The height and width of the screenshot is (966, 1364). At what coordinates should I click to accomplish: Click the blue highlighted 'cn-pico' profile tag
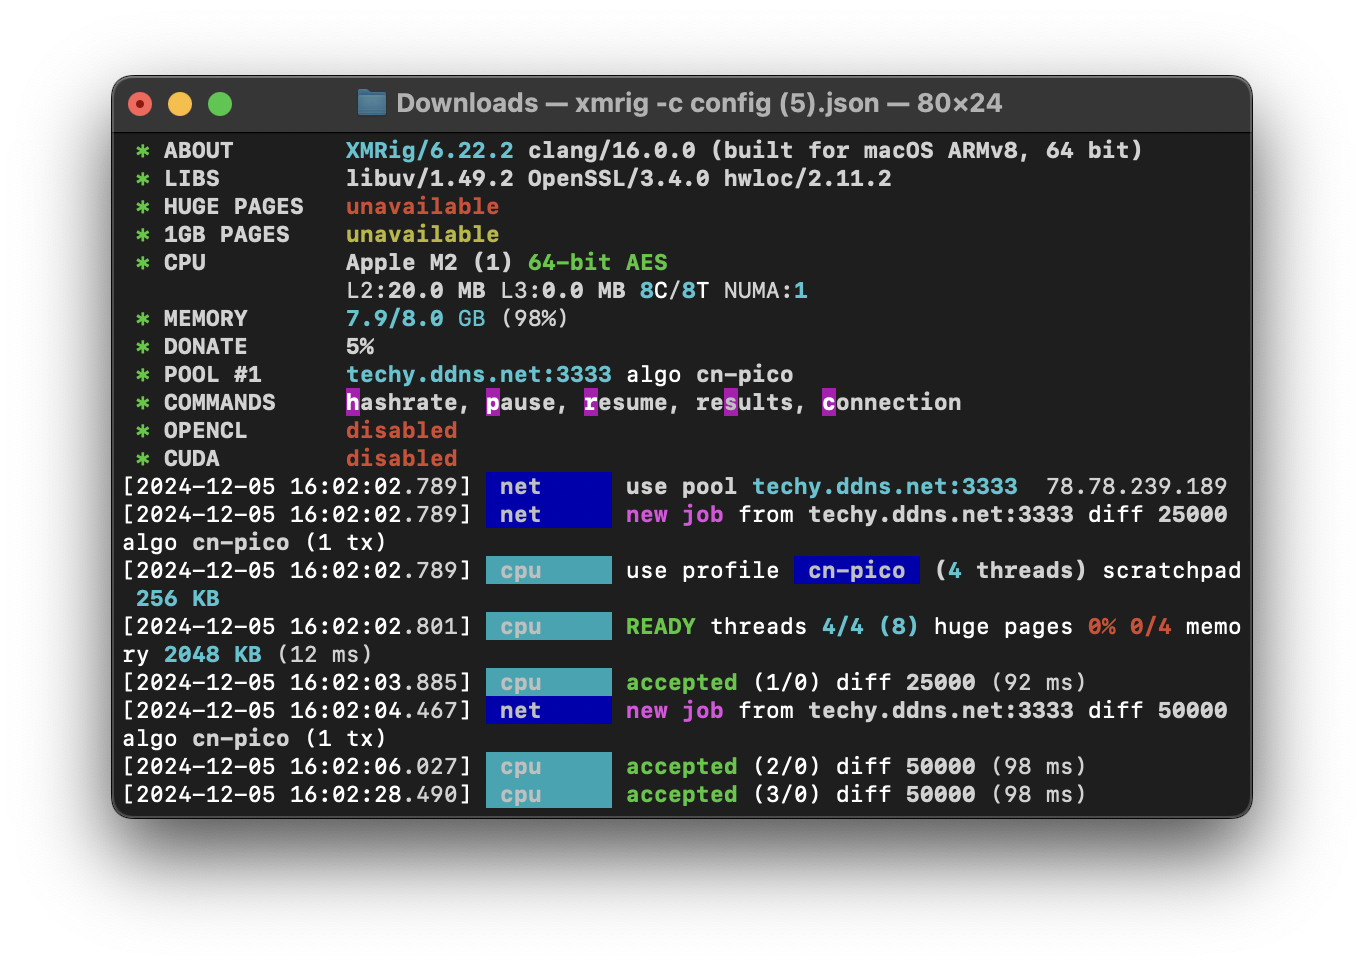pos(857,570)
